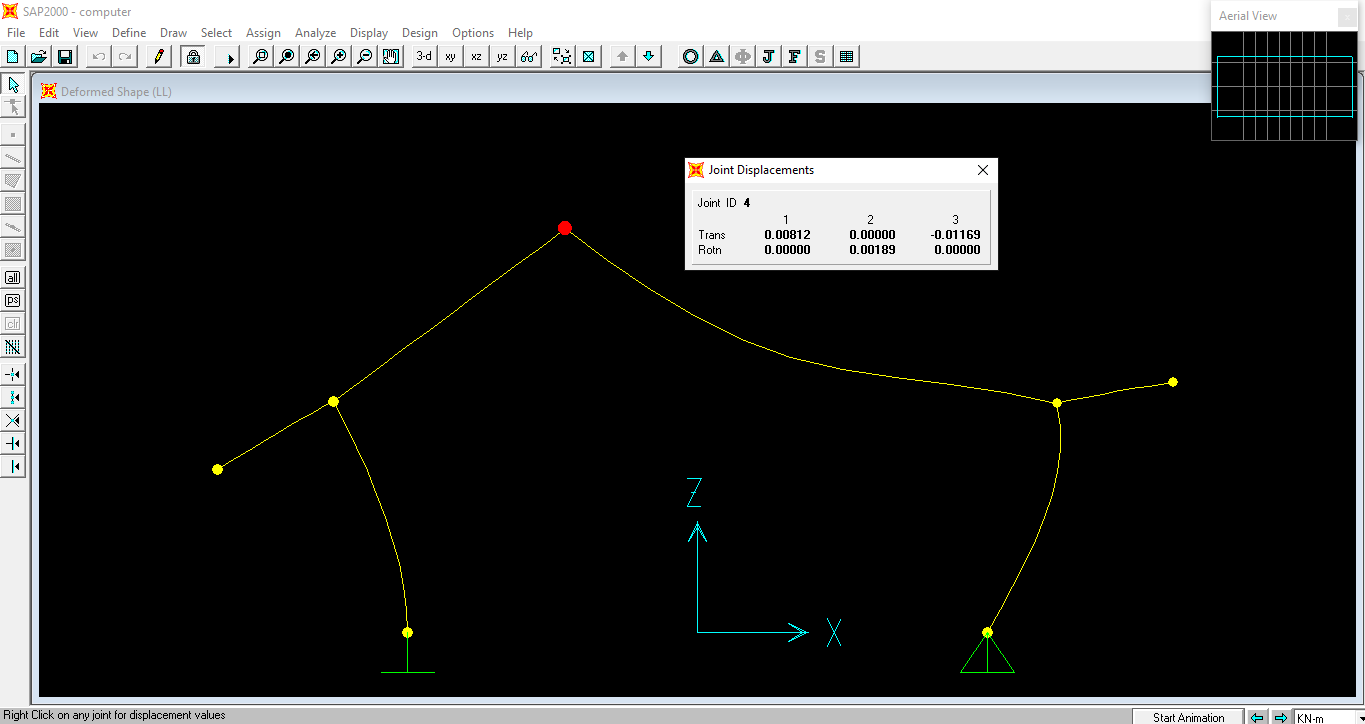Enable snap to joints in the side toolbar
Image resolution: width=1365 pixels, height=724 pixels.
(13, 374)
